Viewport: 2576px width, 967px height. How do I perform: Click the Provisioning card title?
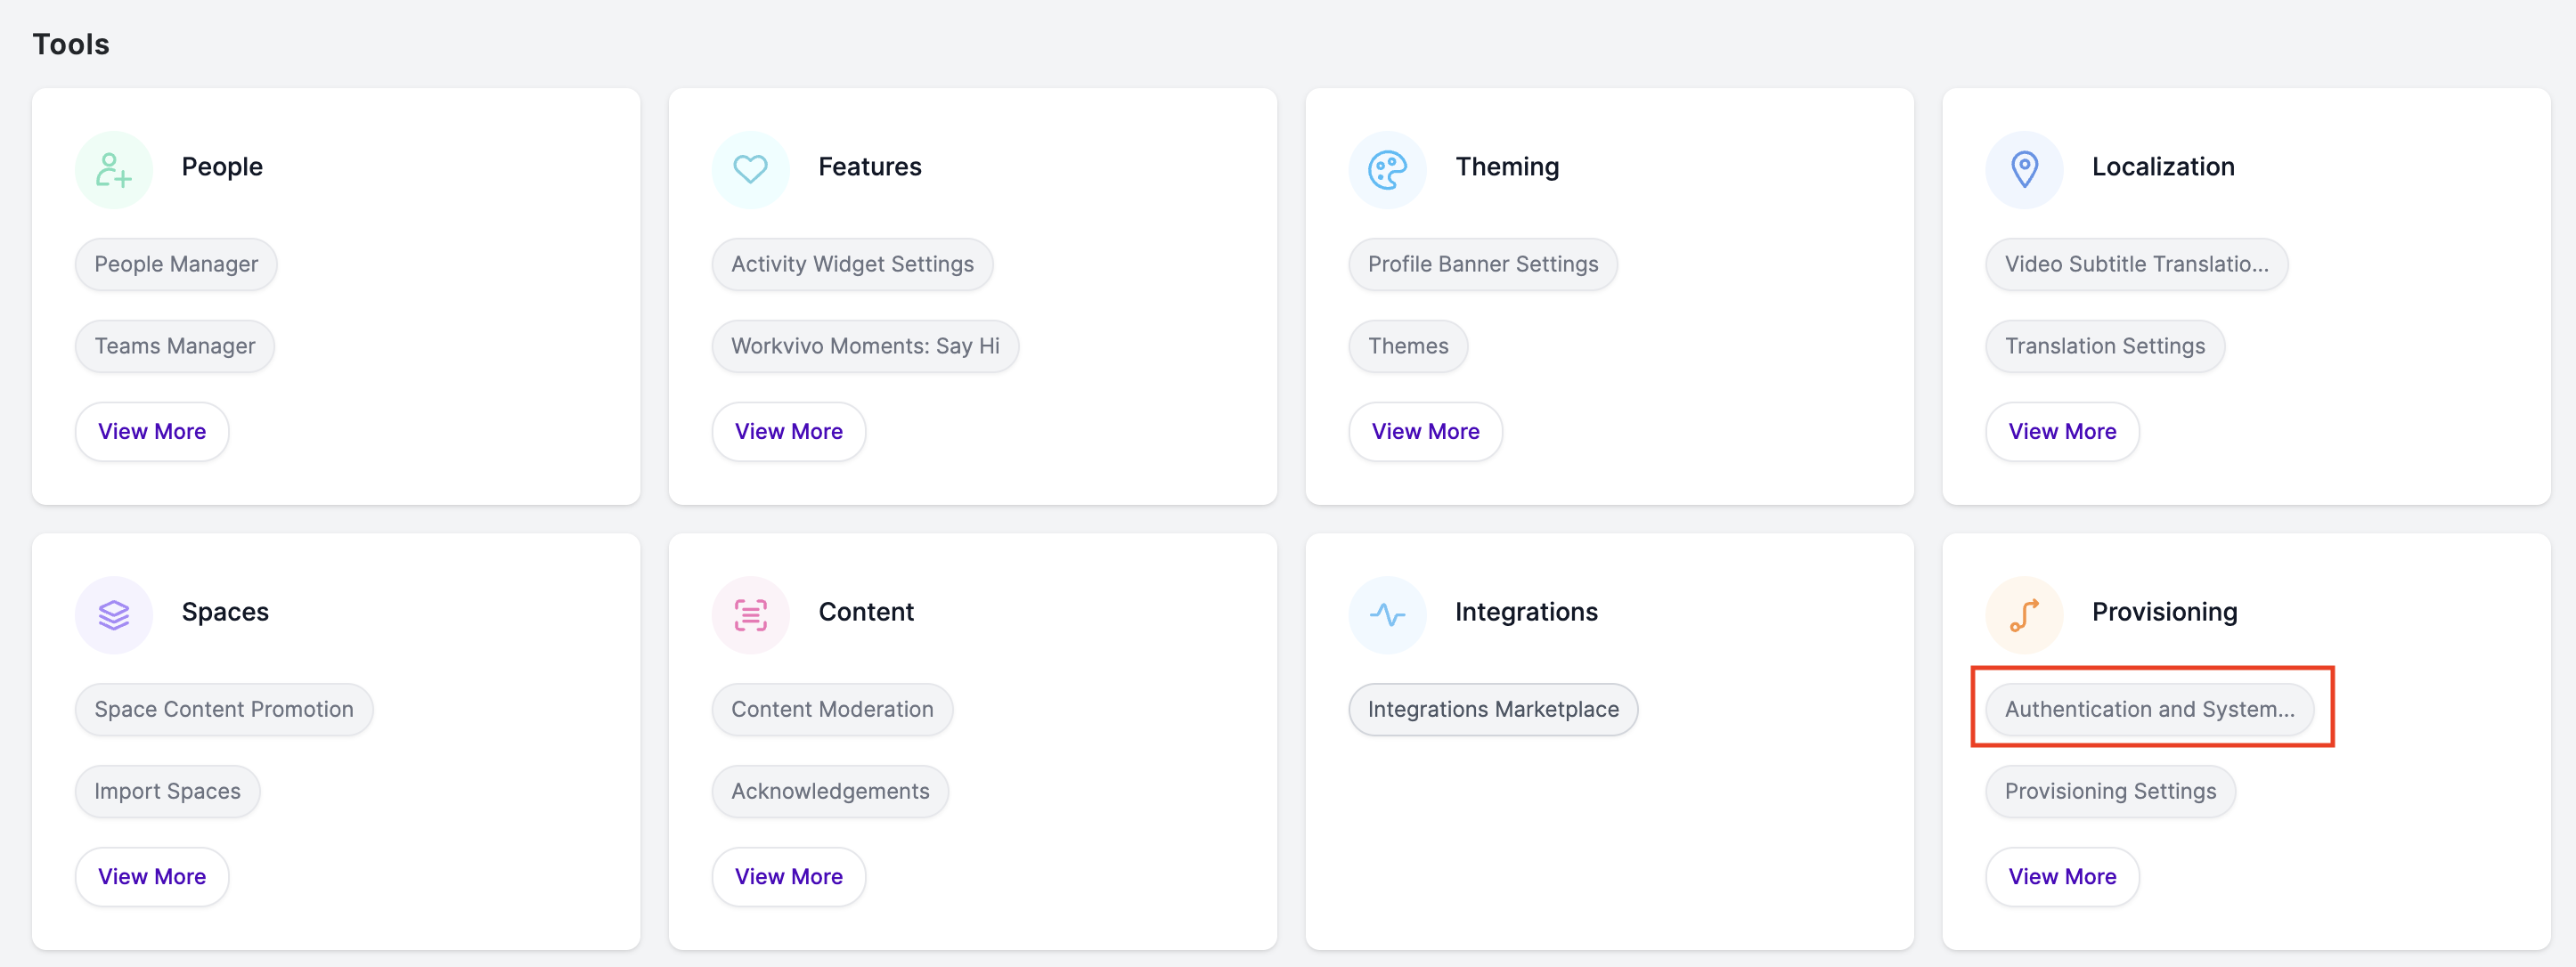click(x=2165, y=612)
